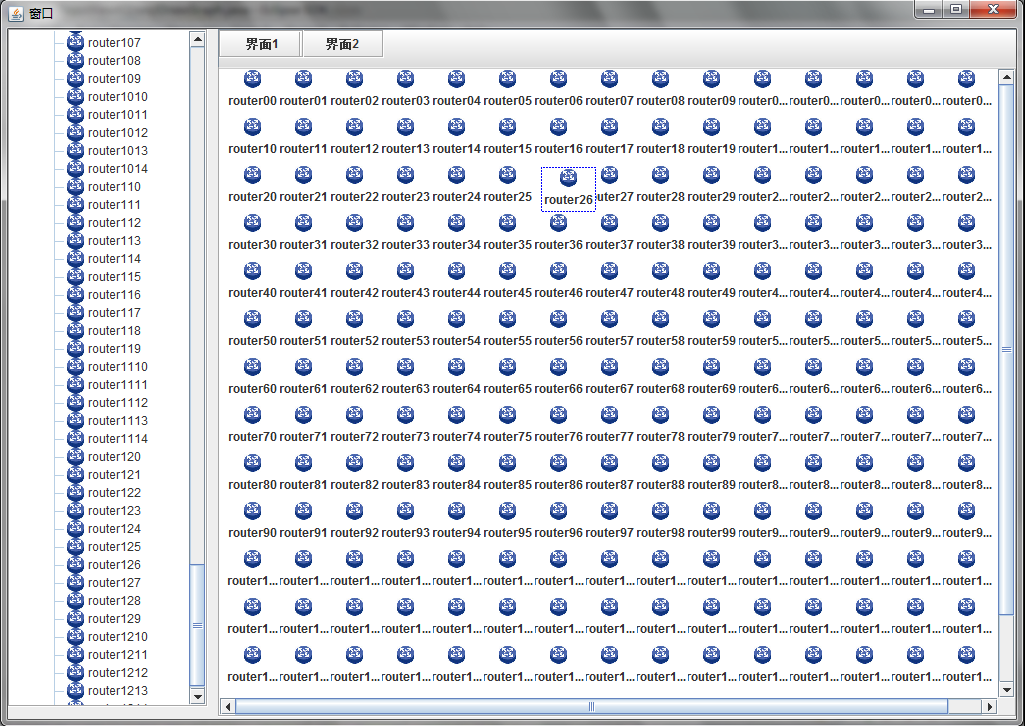Close the 窗口 window

pyautogui.click(x=993, y=10)
